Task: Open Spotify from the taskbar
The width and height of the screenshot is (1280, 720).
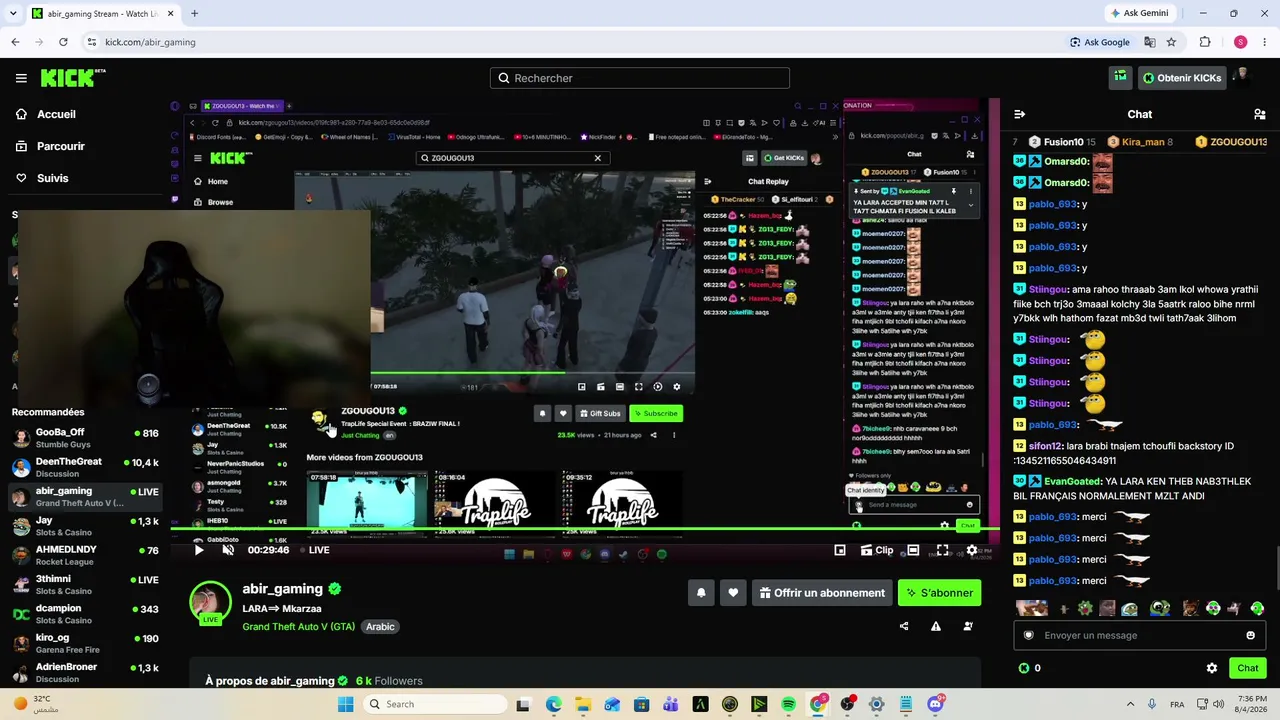Action: pyautogui.click(x=788, y=704)
